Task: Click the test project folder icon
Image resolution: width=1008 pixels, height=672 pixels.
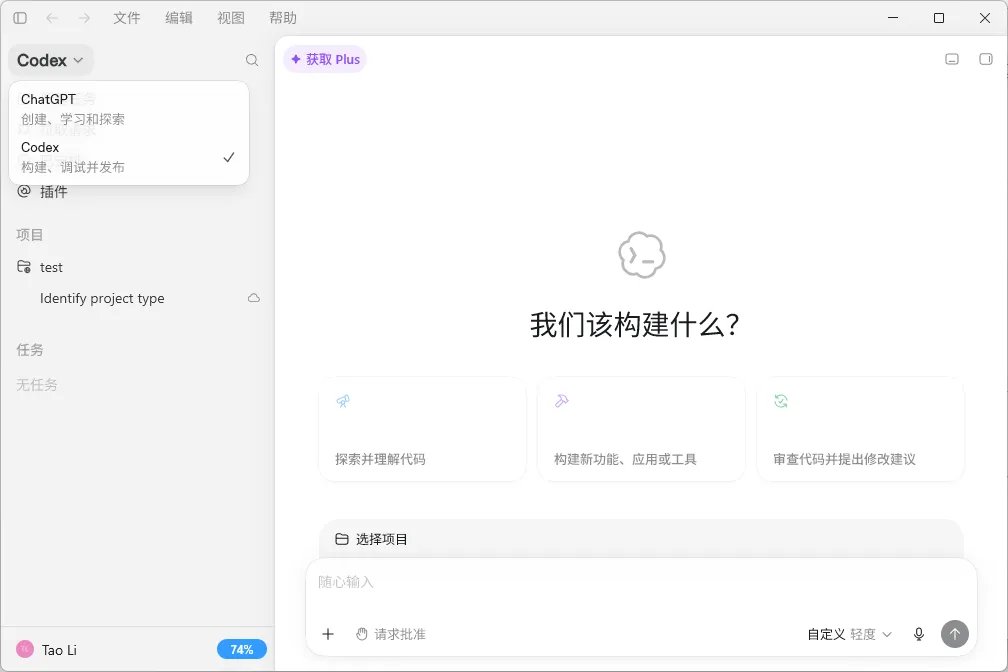Action: (x=24, y=266)
